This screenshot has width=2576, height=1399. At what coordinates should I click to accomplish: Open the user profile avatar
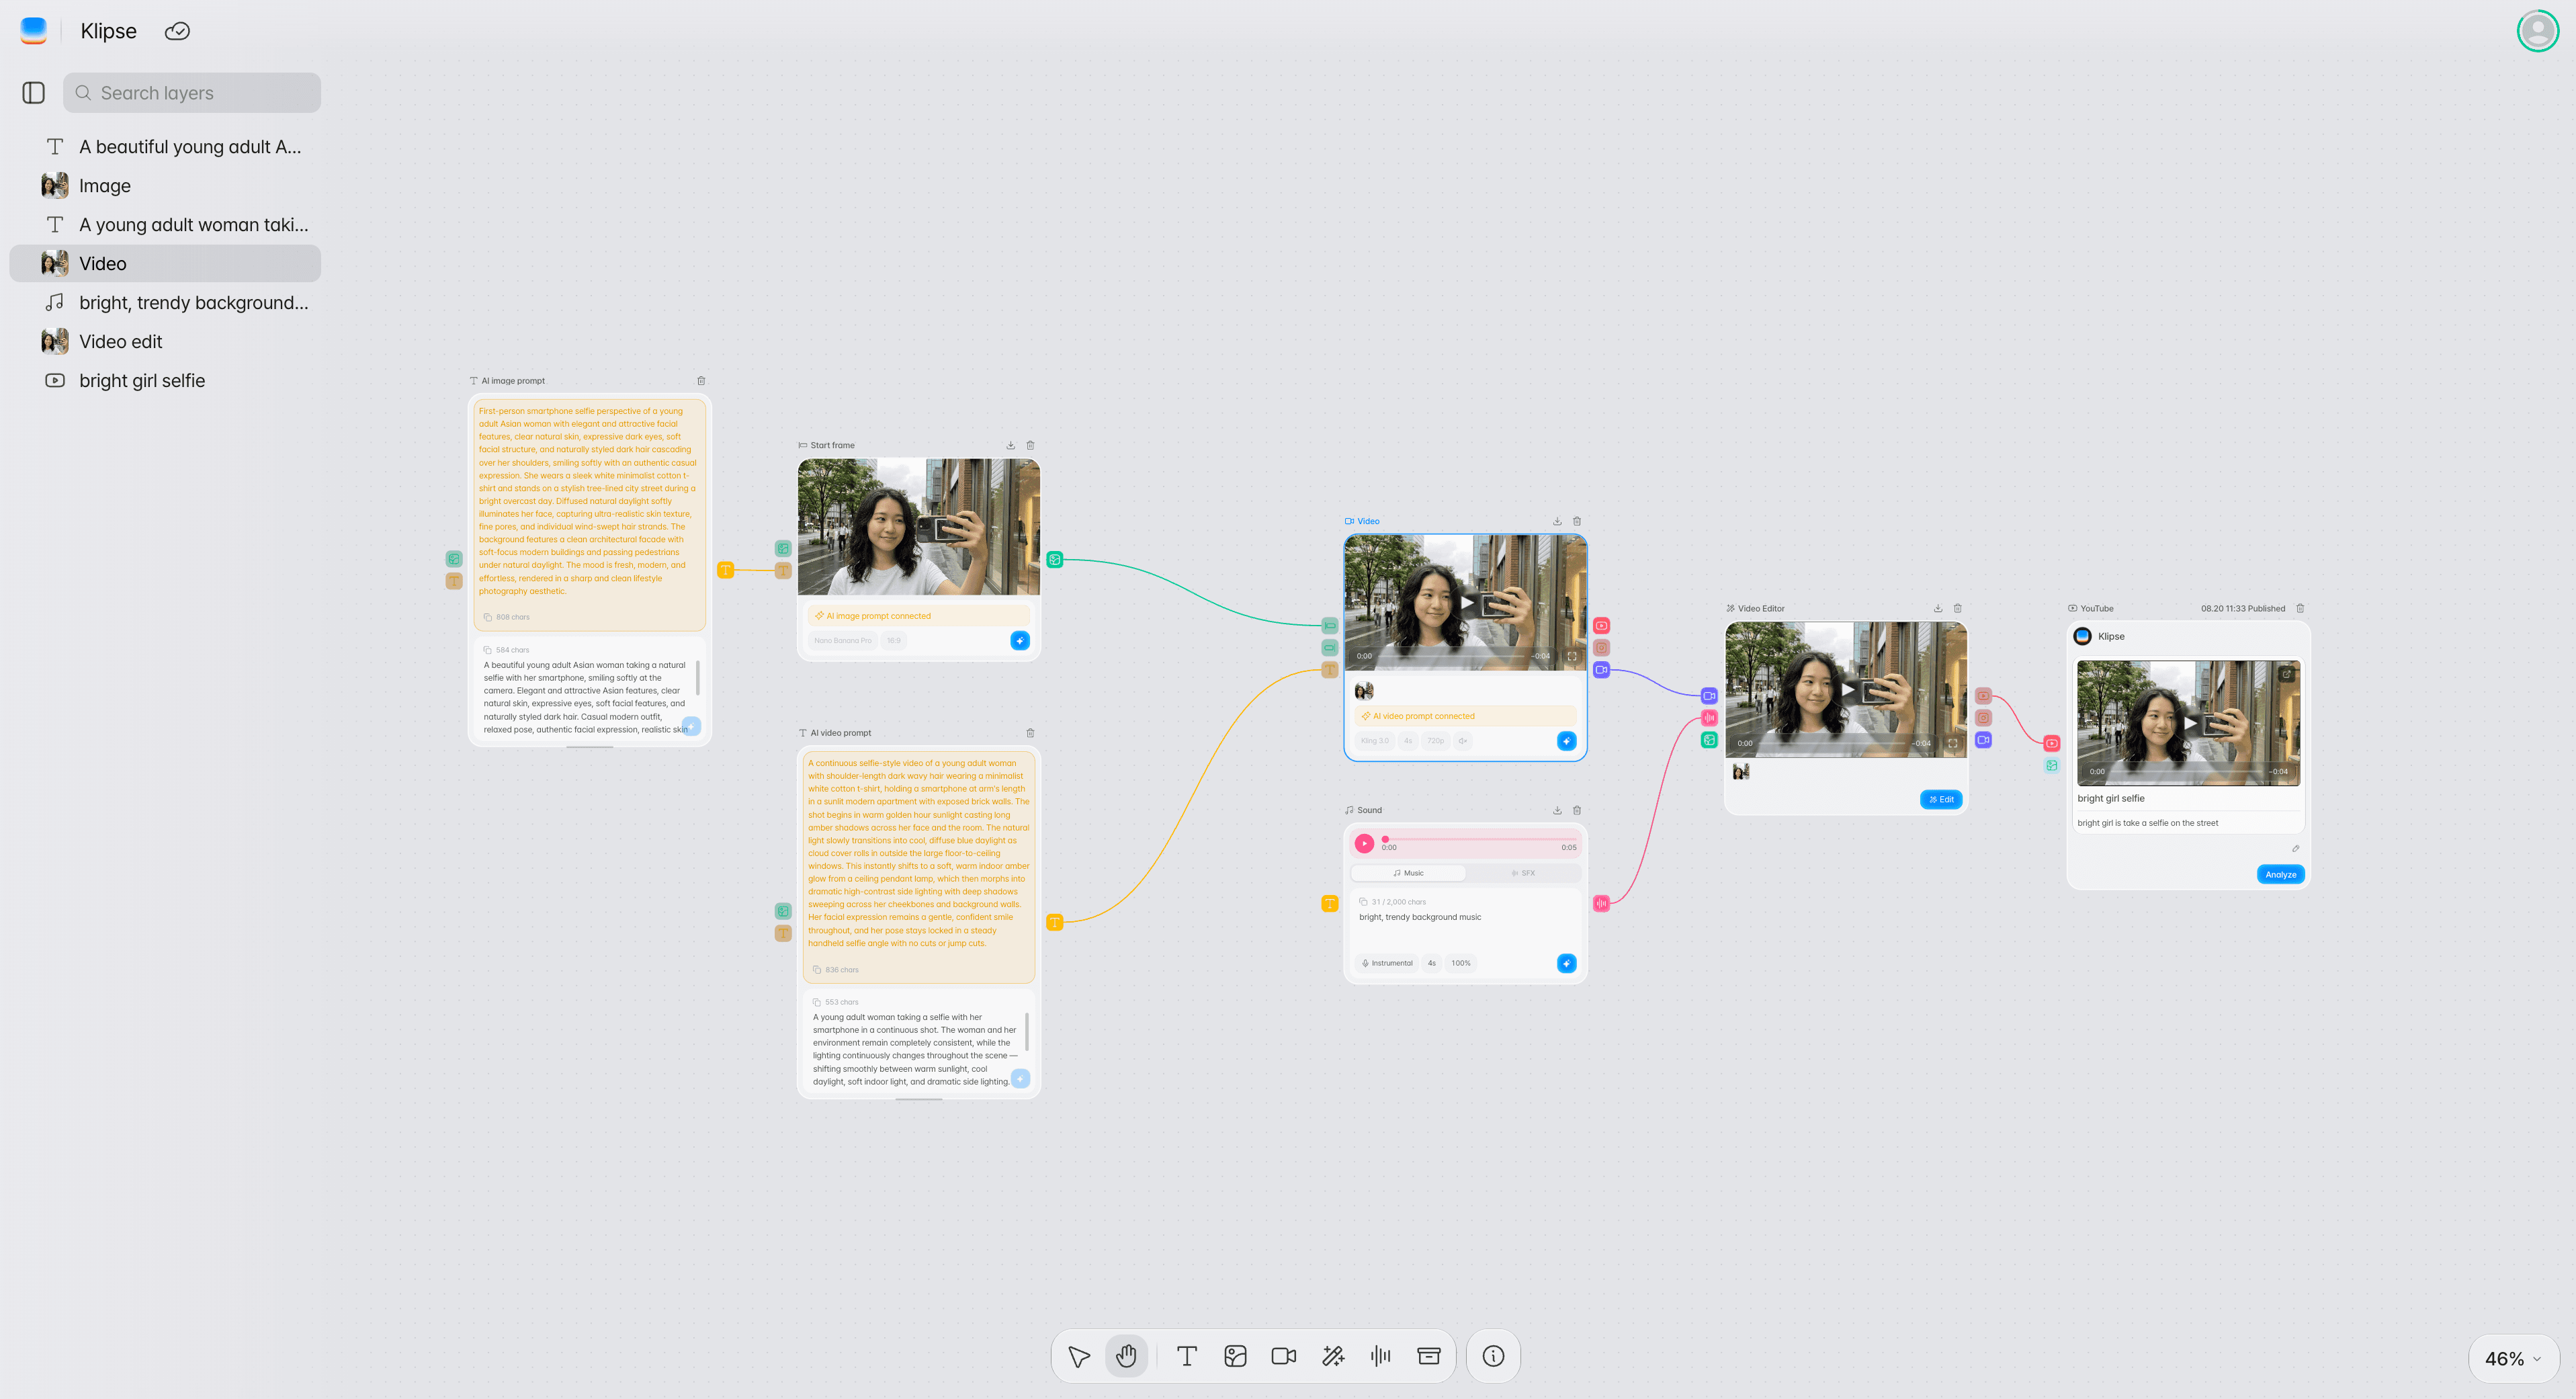[x=2537, y=31]
